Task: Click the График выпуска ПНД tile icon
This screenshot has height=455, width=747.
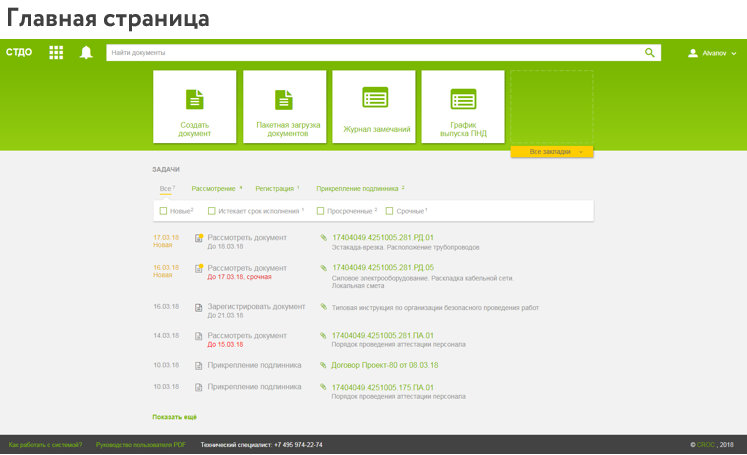Action: tap(463, 99)
